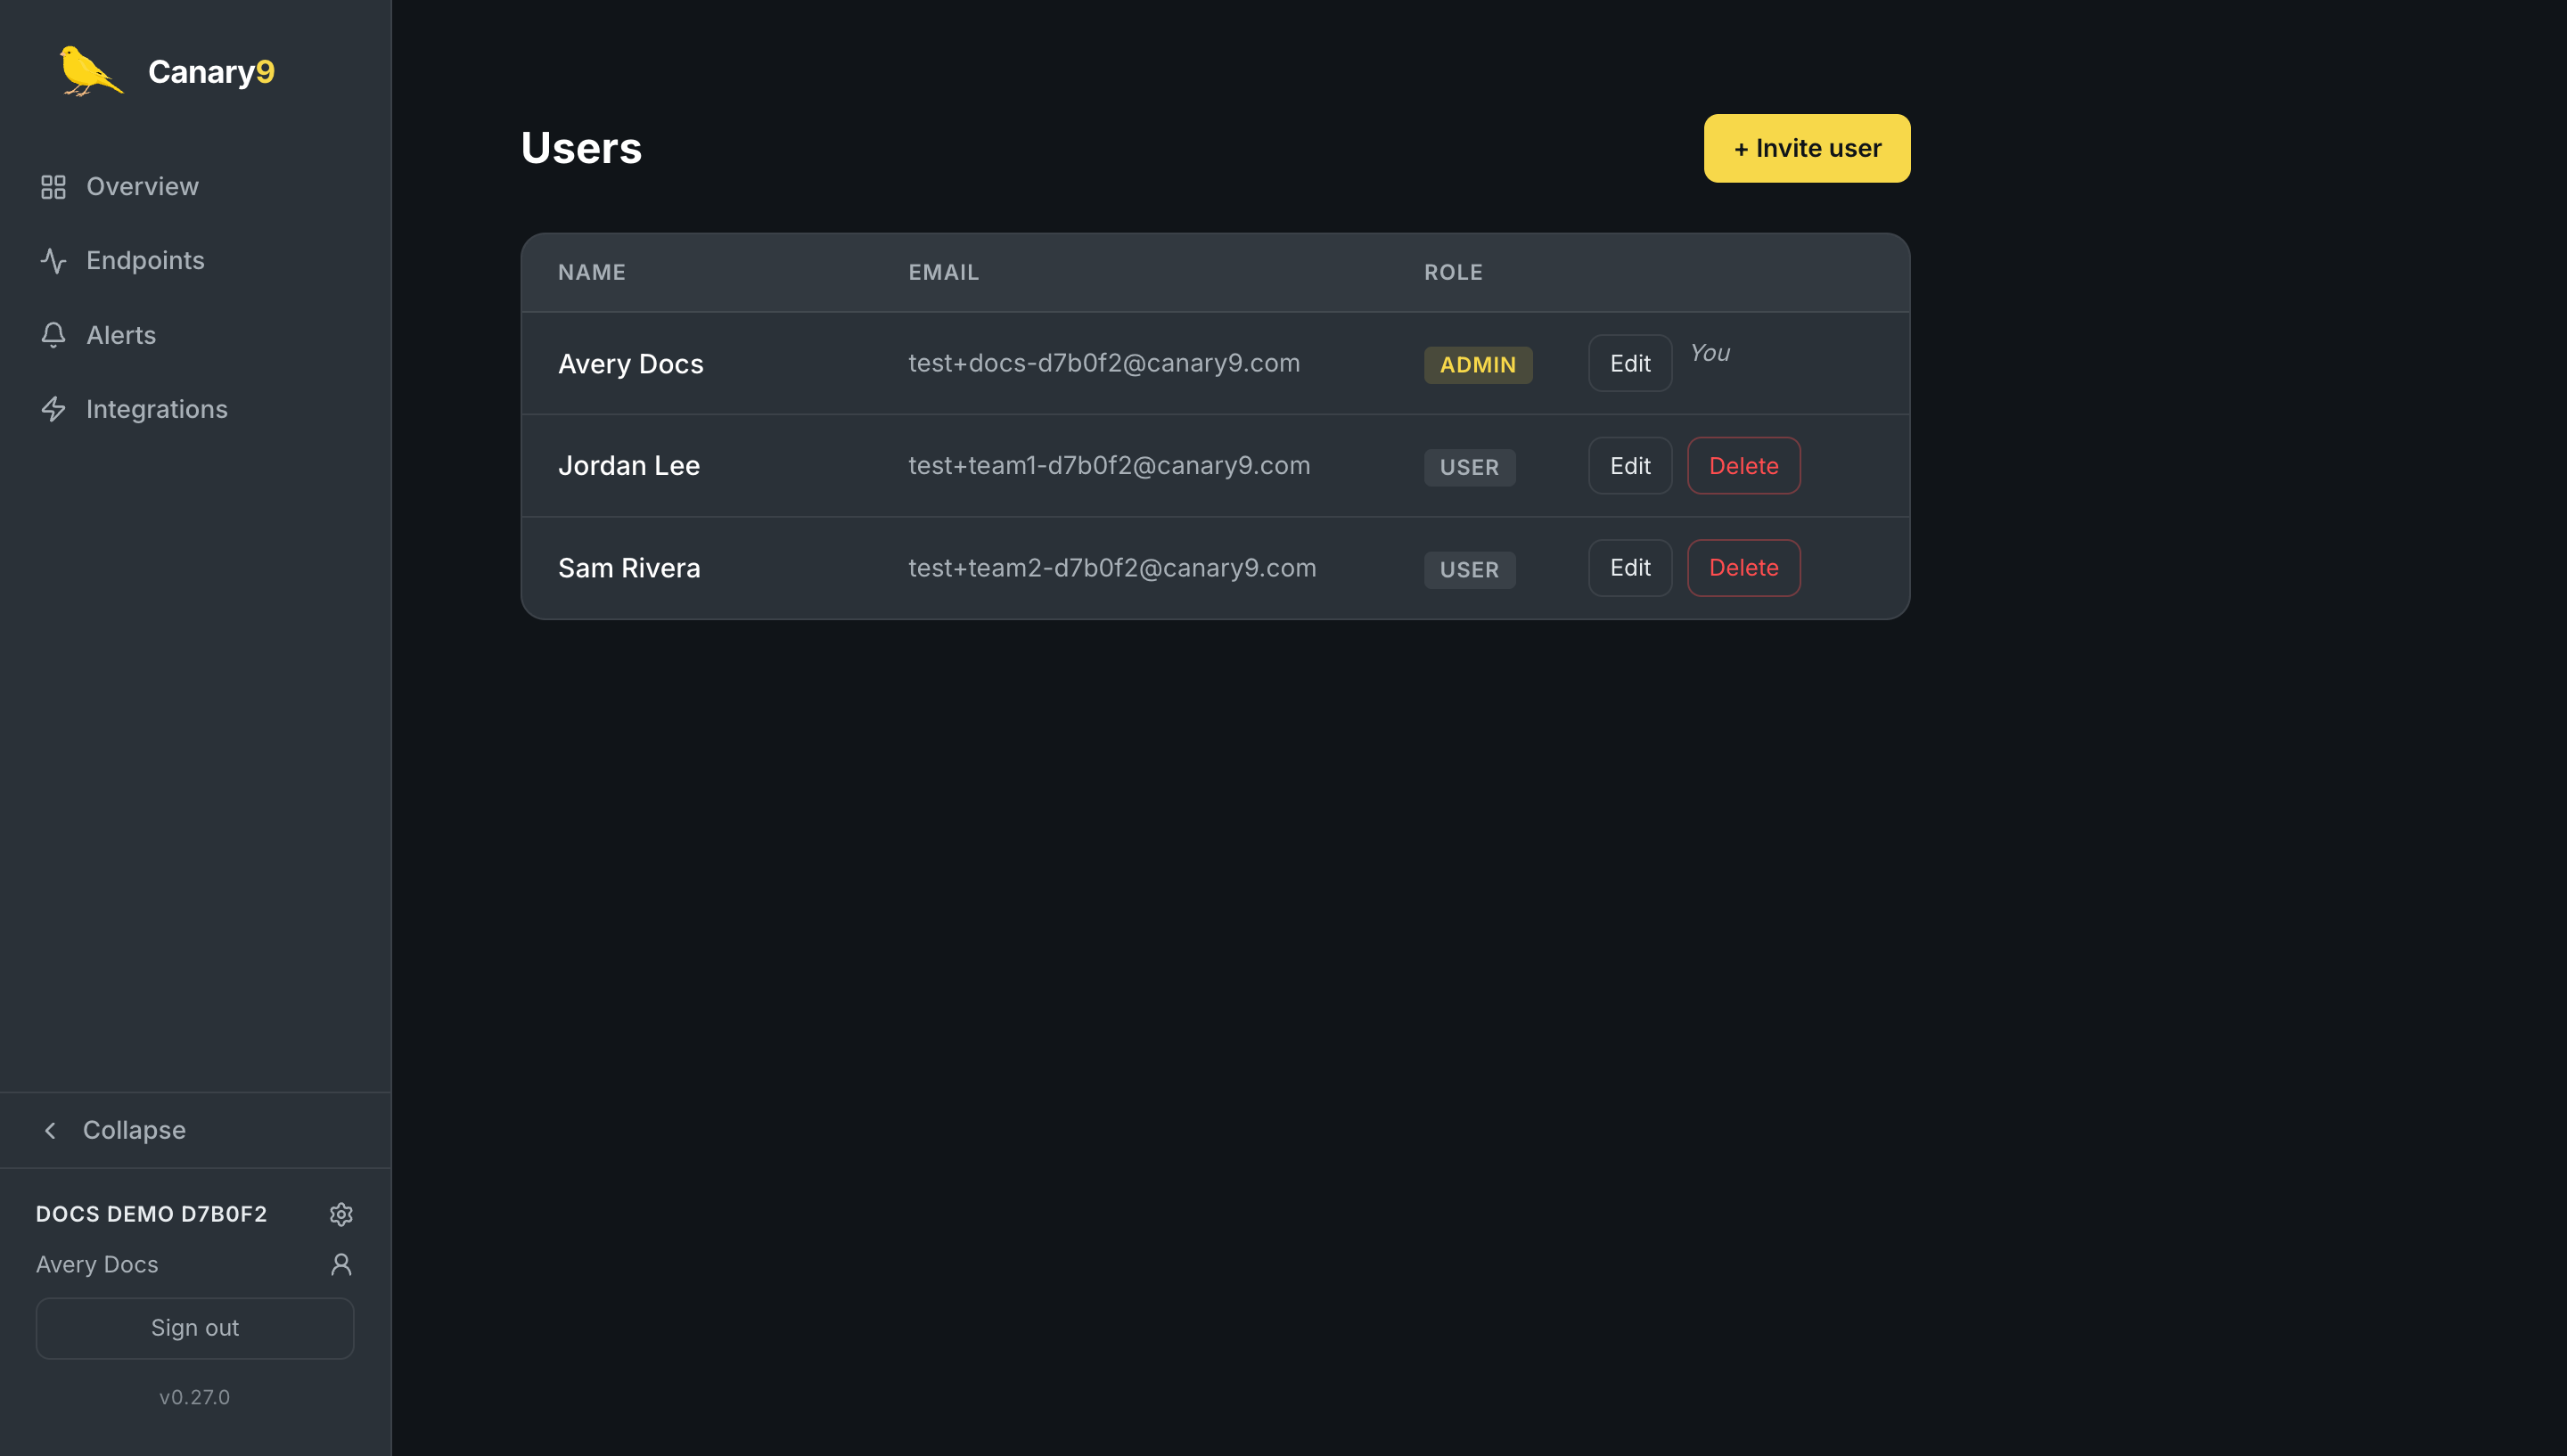Click the Overview grid icon

[x=53, y=187]
